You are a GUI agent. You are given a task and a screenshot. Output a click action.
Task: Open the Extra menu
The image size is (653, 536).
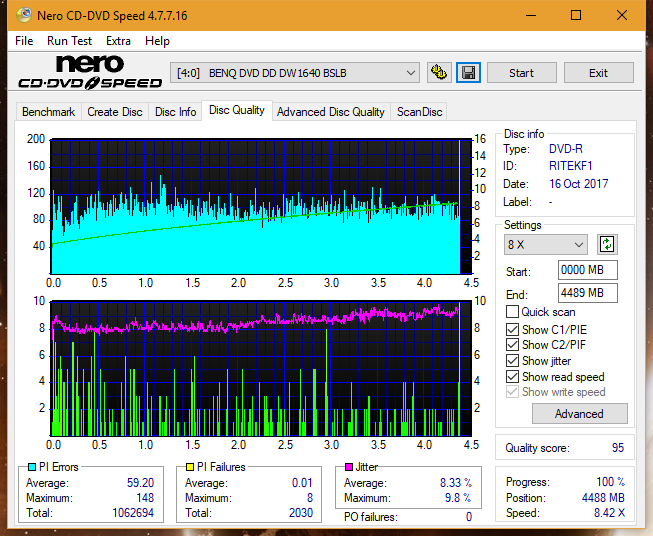click(118, 41)
